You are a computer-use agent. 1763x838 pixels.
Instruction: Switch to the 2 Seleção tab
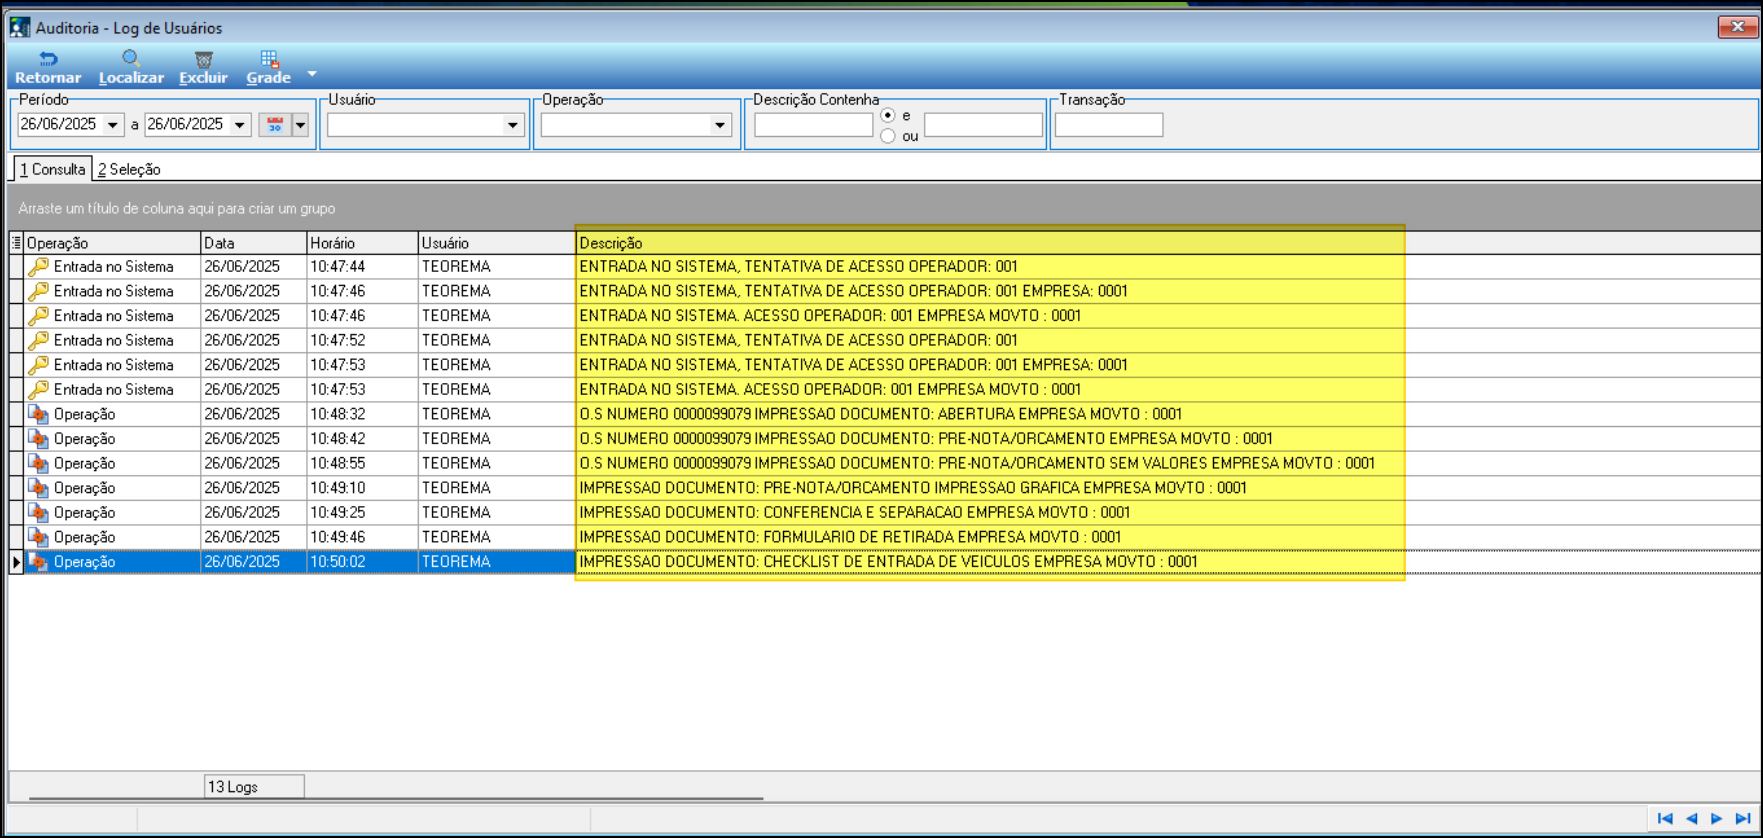[129, 170]
